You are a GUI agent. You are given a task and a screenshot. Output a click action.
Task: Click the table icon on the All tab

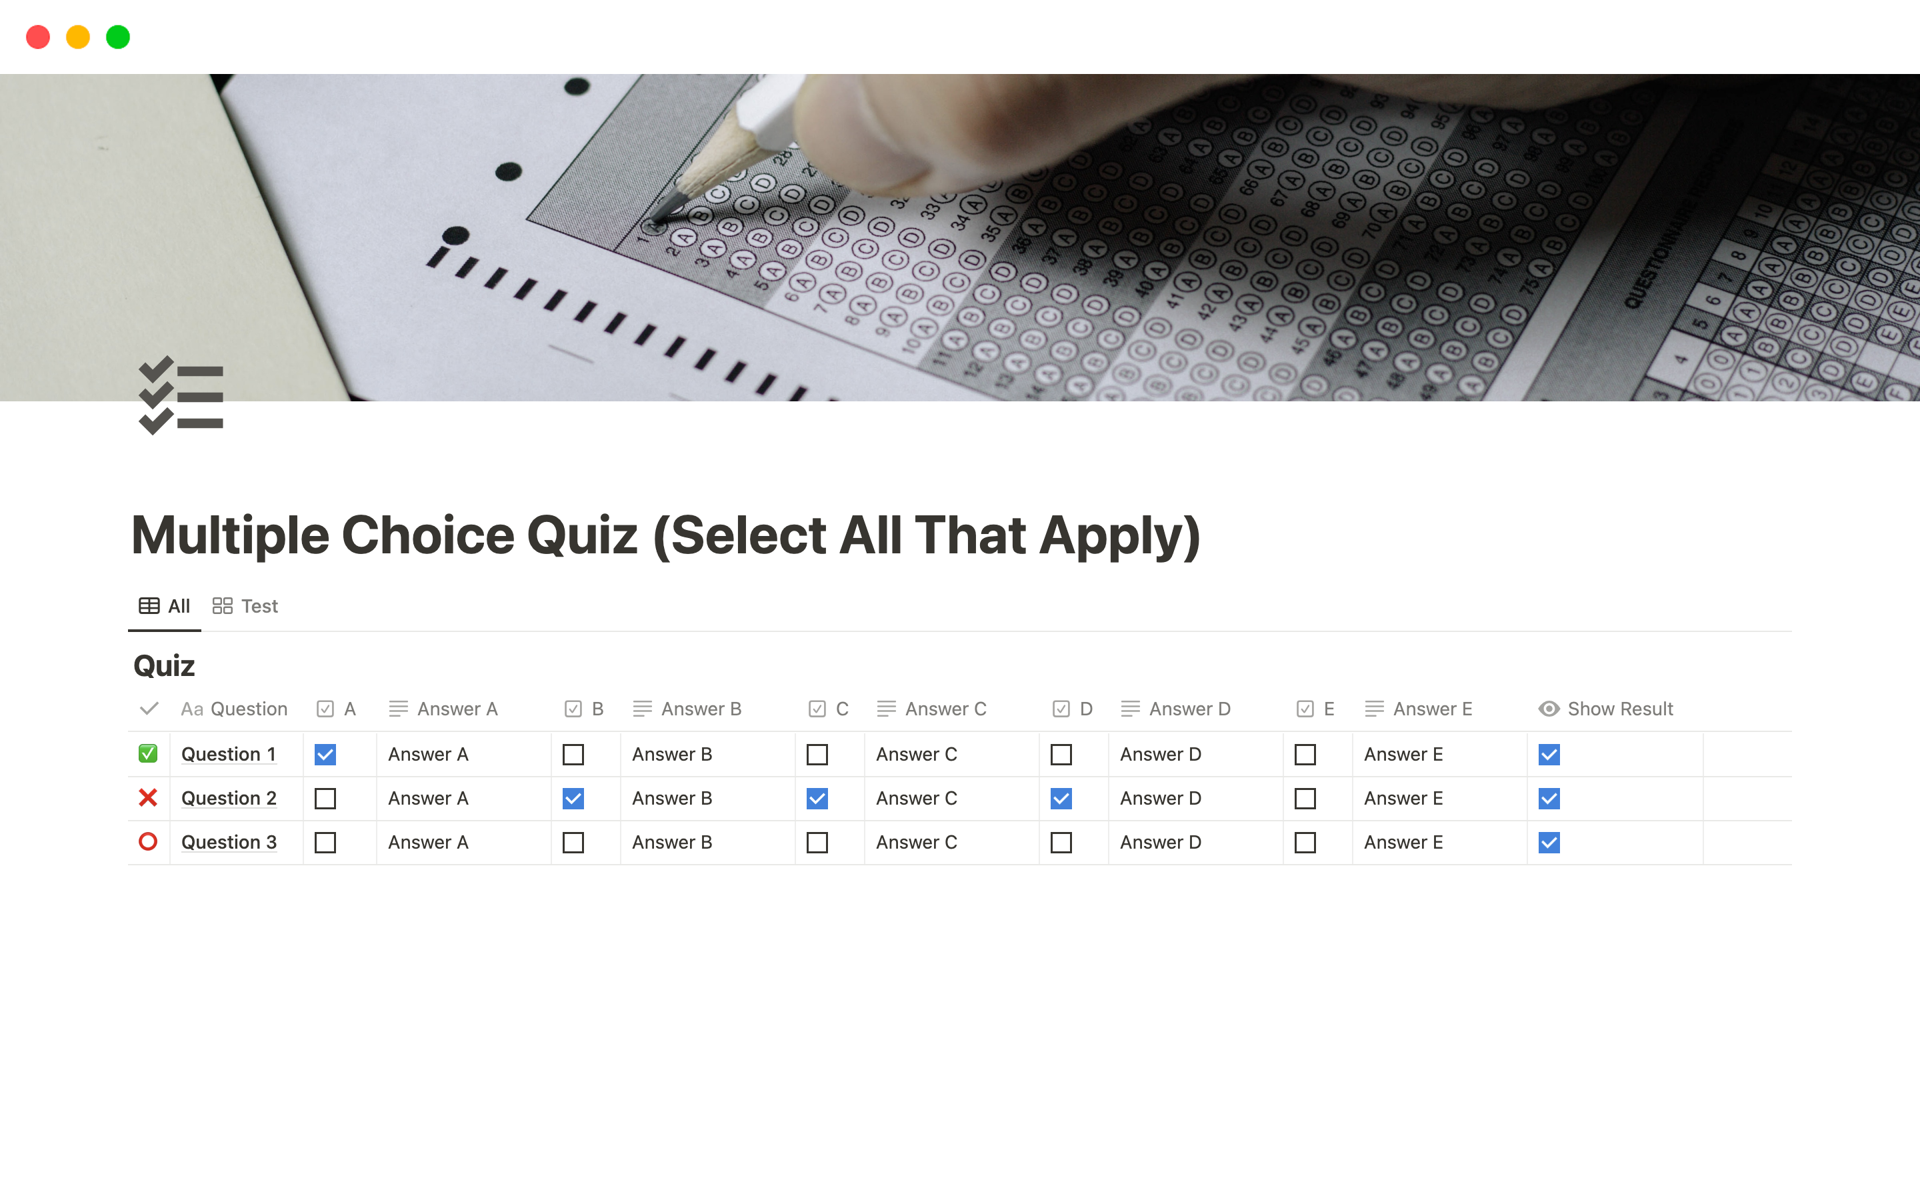coord(149,606)
